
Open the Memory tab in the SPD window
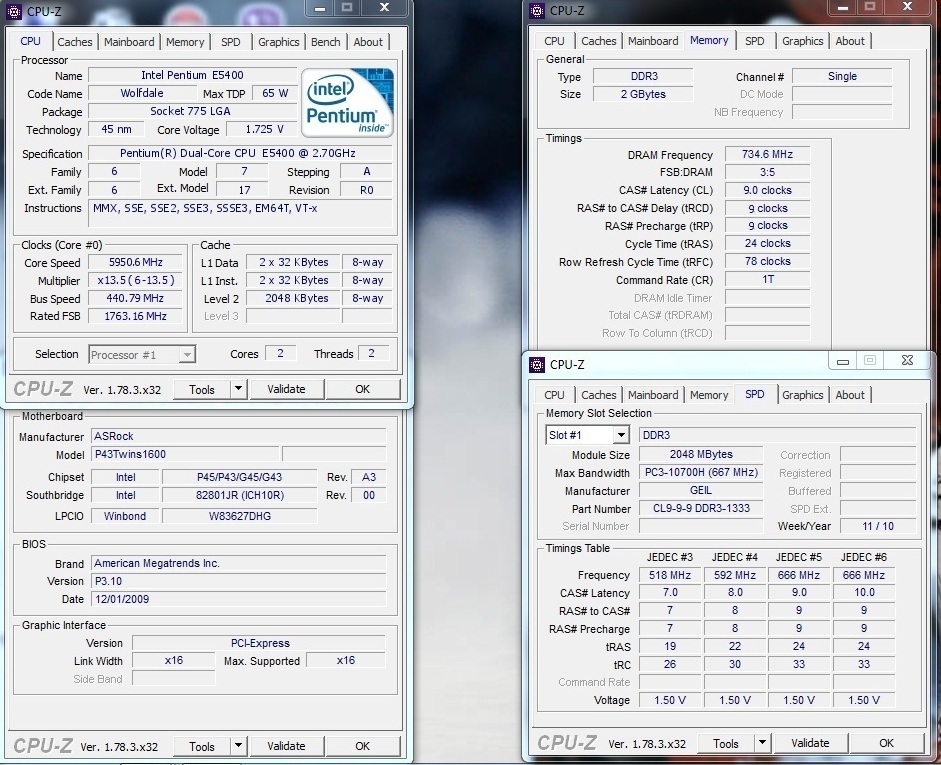click(x=709, y=395)
